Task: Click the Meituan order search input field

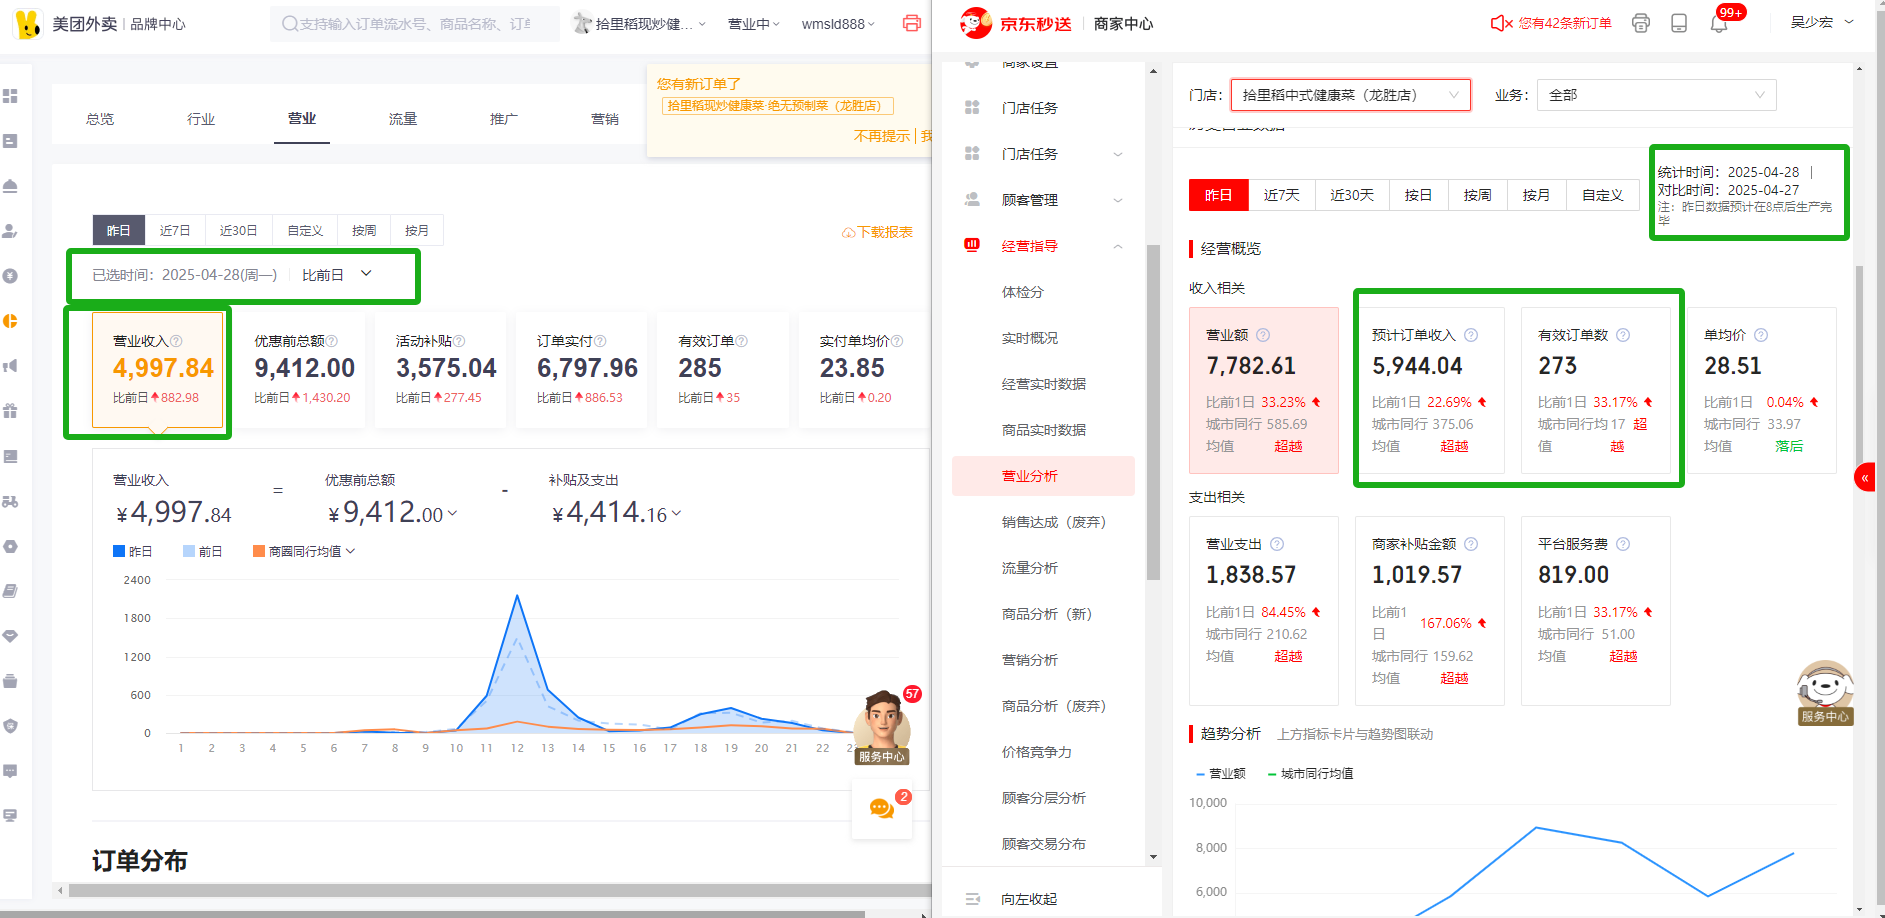Action: click(x=415, y=23)
